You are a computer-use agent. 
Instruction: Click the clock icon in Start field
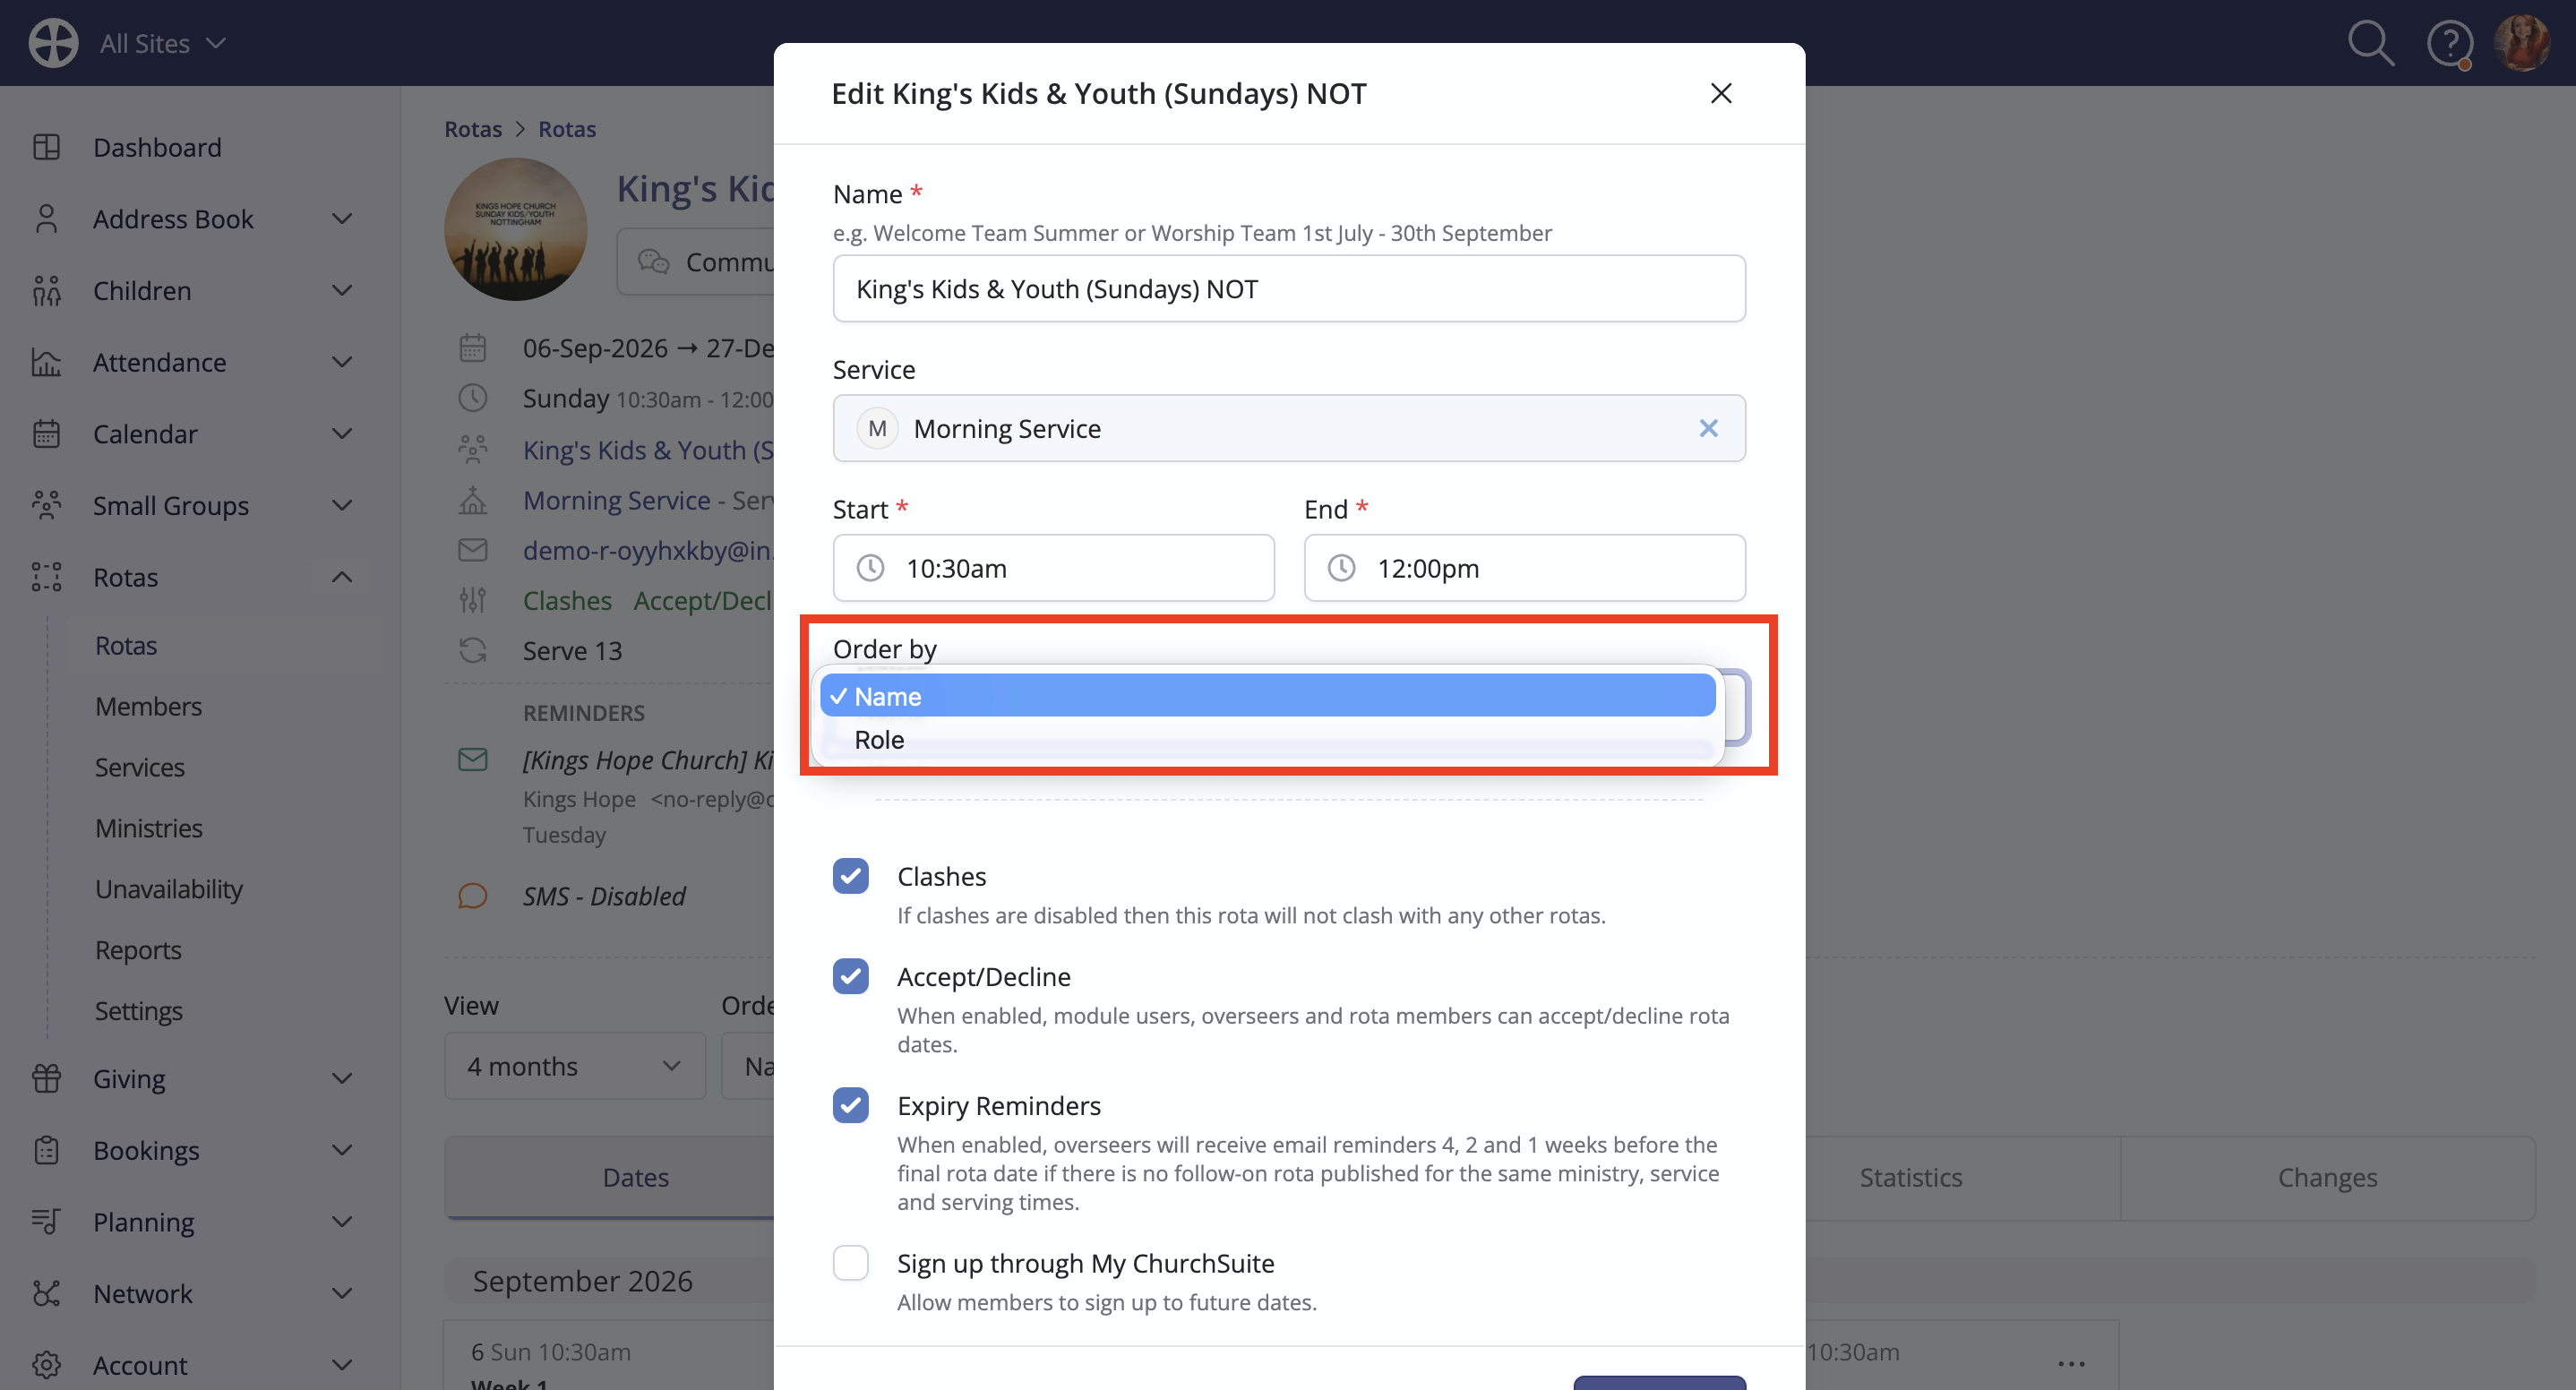[x=870, y=568]
